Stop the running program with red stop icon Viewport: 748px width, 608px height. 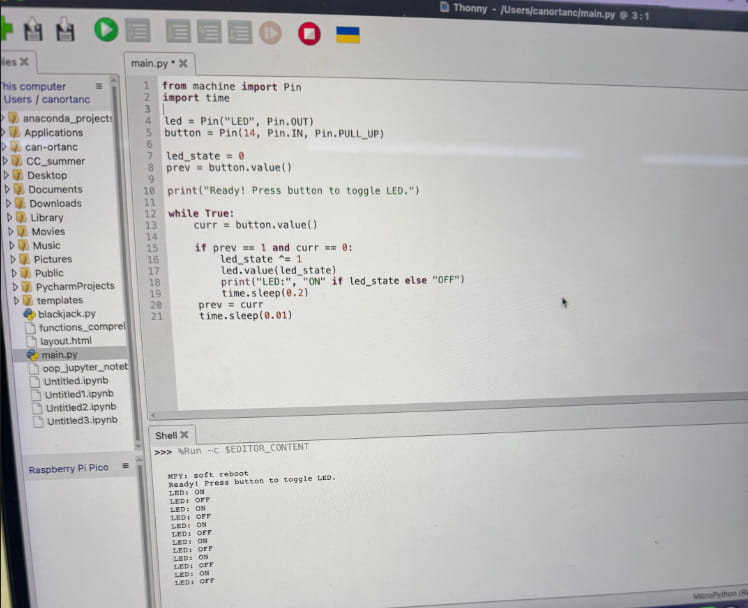pyautogui.click(x=309, y=34)
